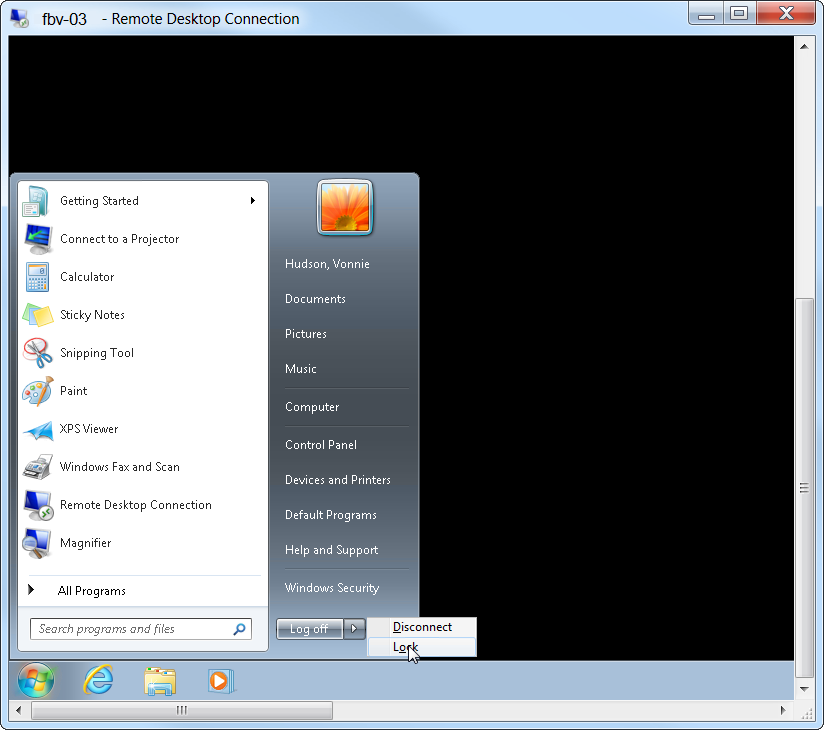Click the horizontal scrollbar right arrow
Image resolution: width=824 pixels, height=730 pixels.
783,711
